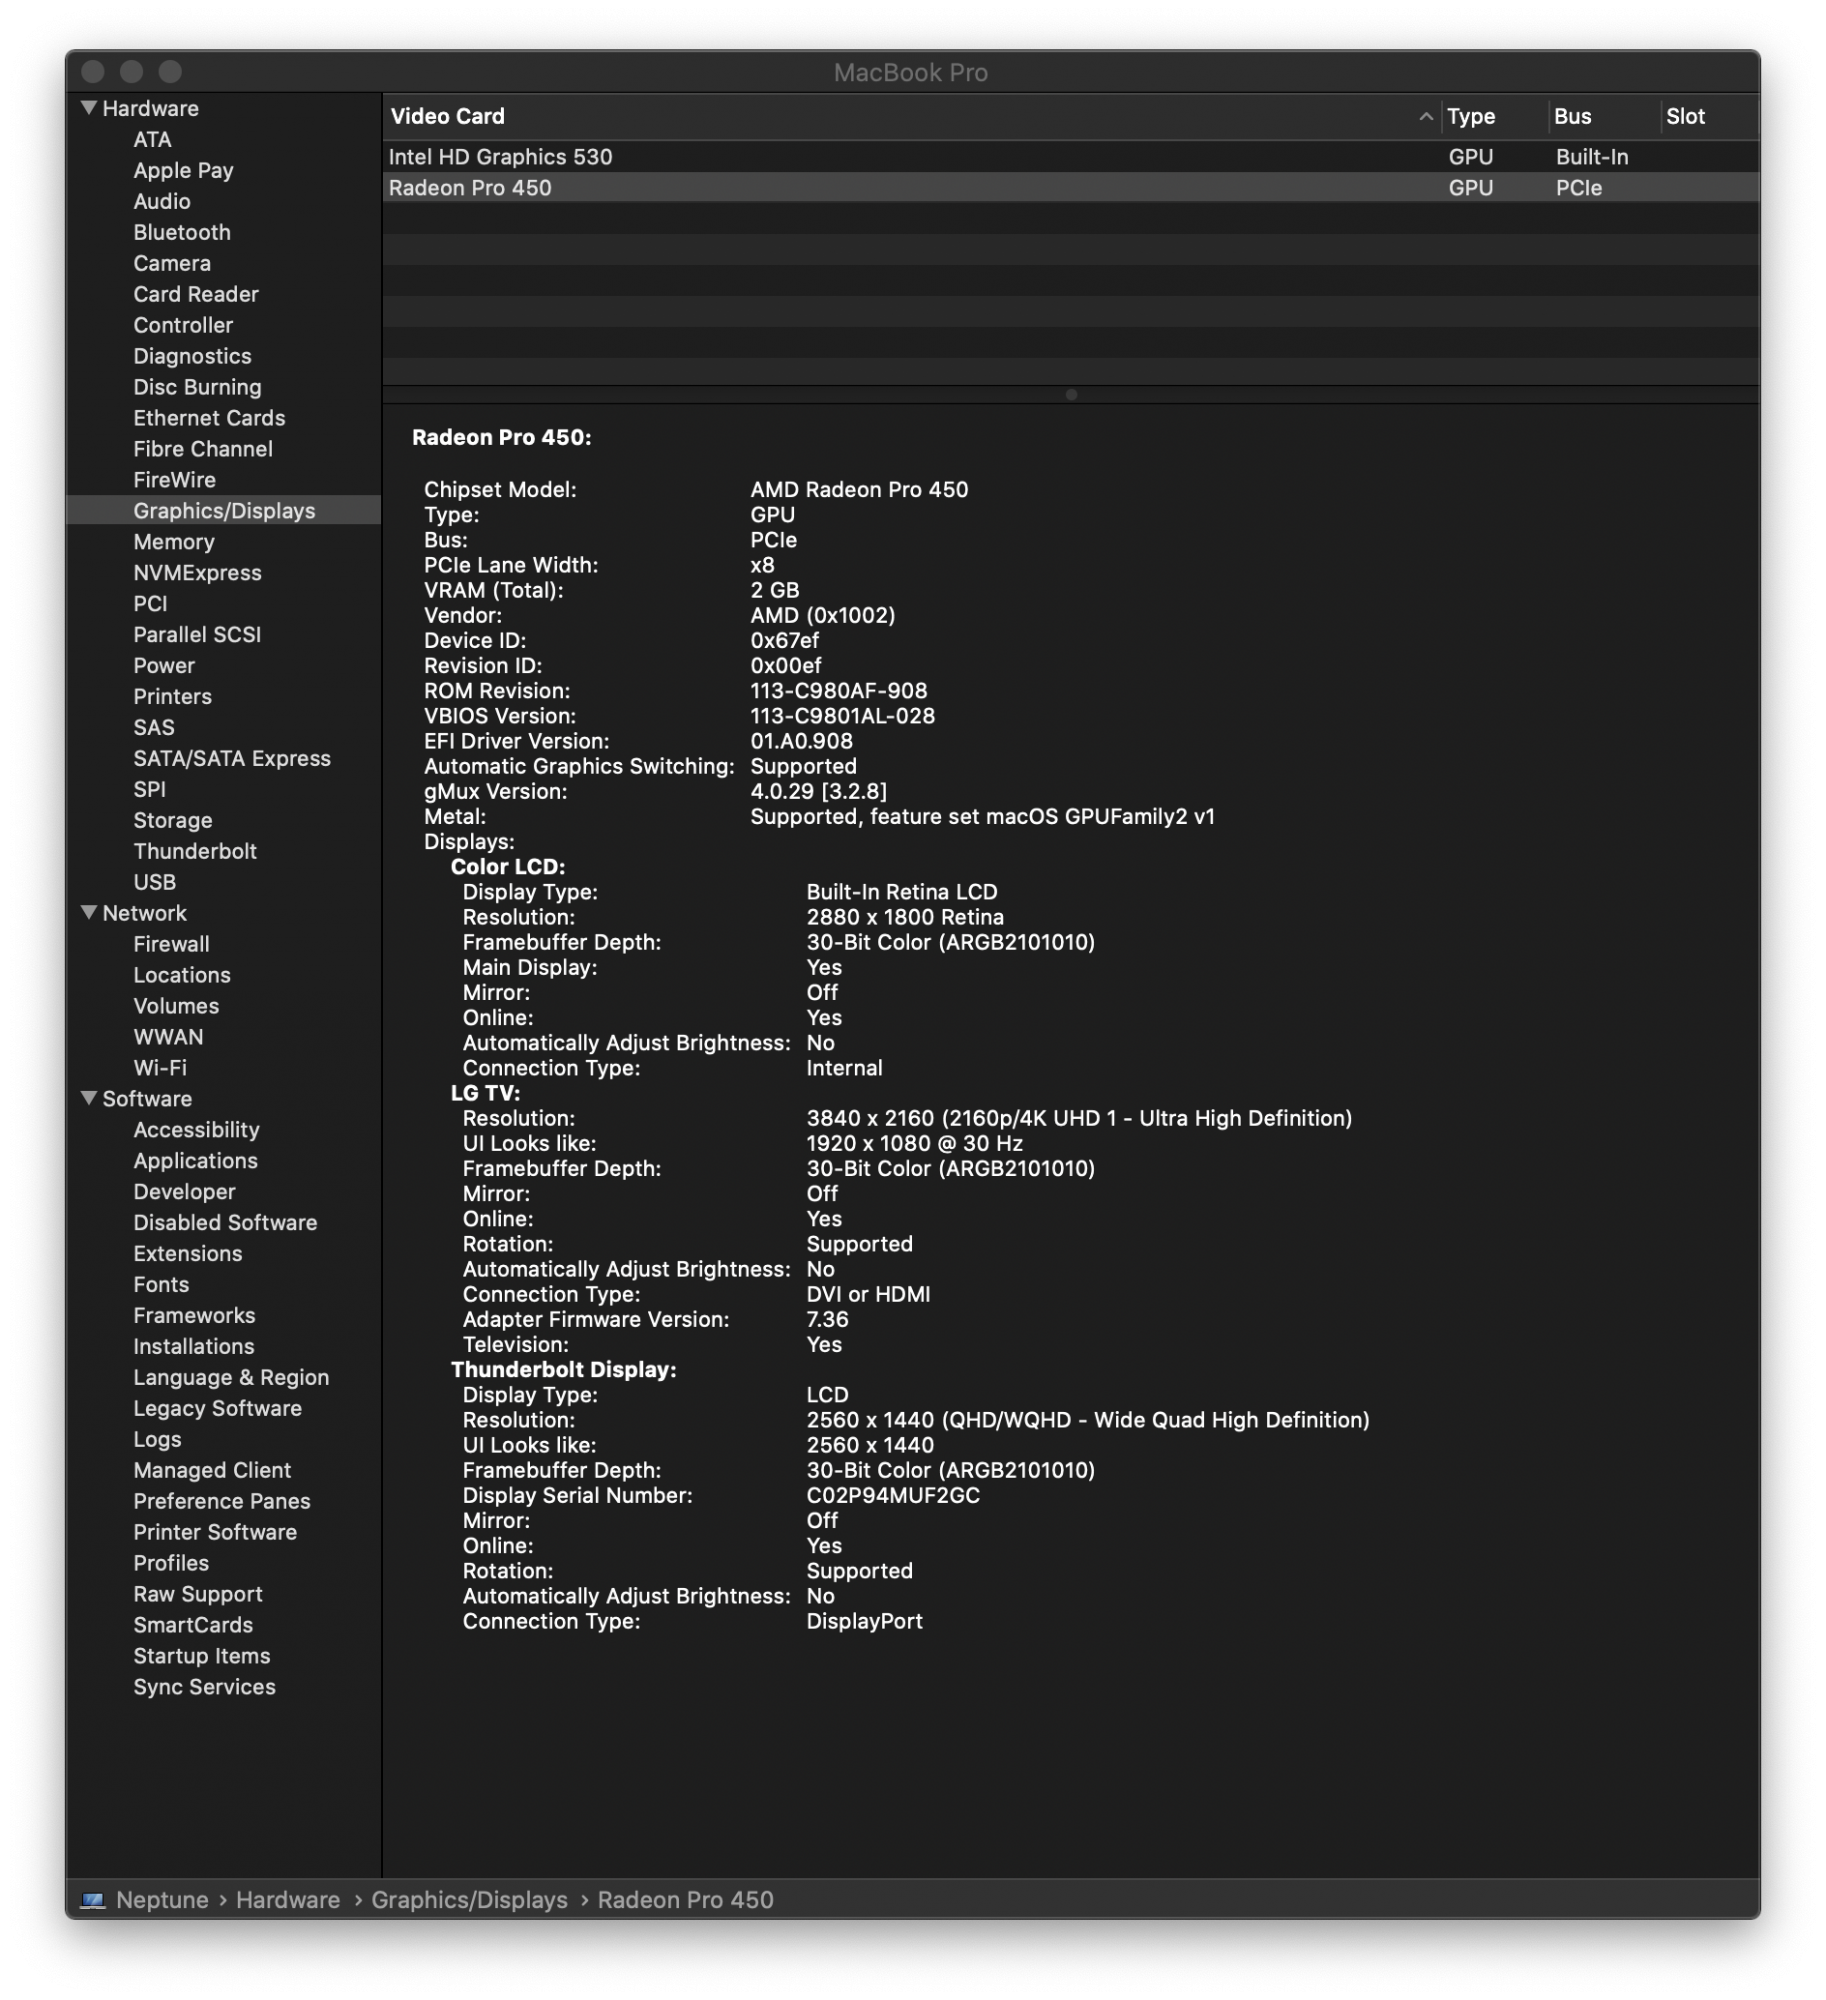
Task: Open Memory in the sidebar
Action: pyautogui.click(x=173, y=542)
